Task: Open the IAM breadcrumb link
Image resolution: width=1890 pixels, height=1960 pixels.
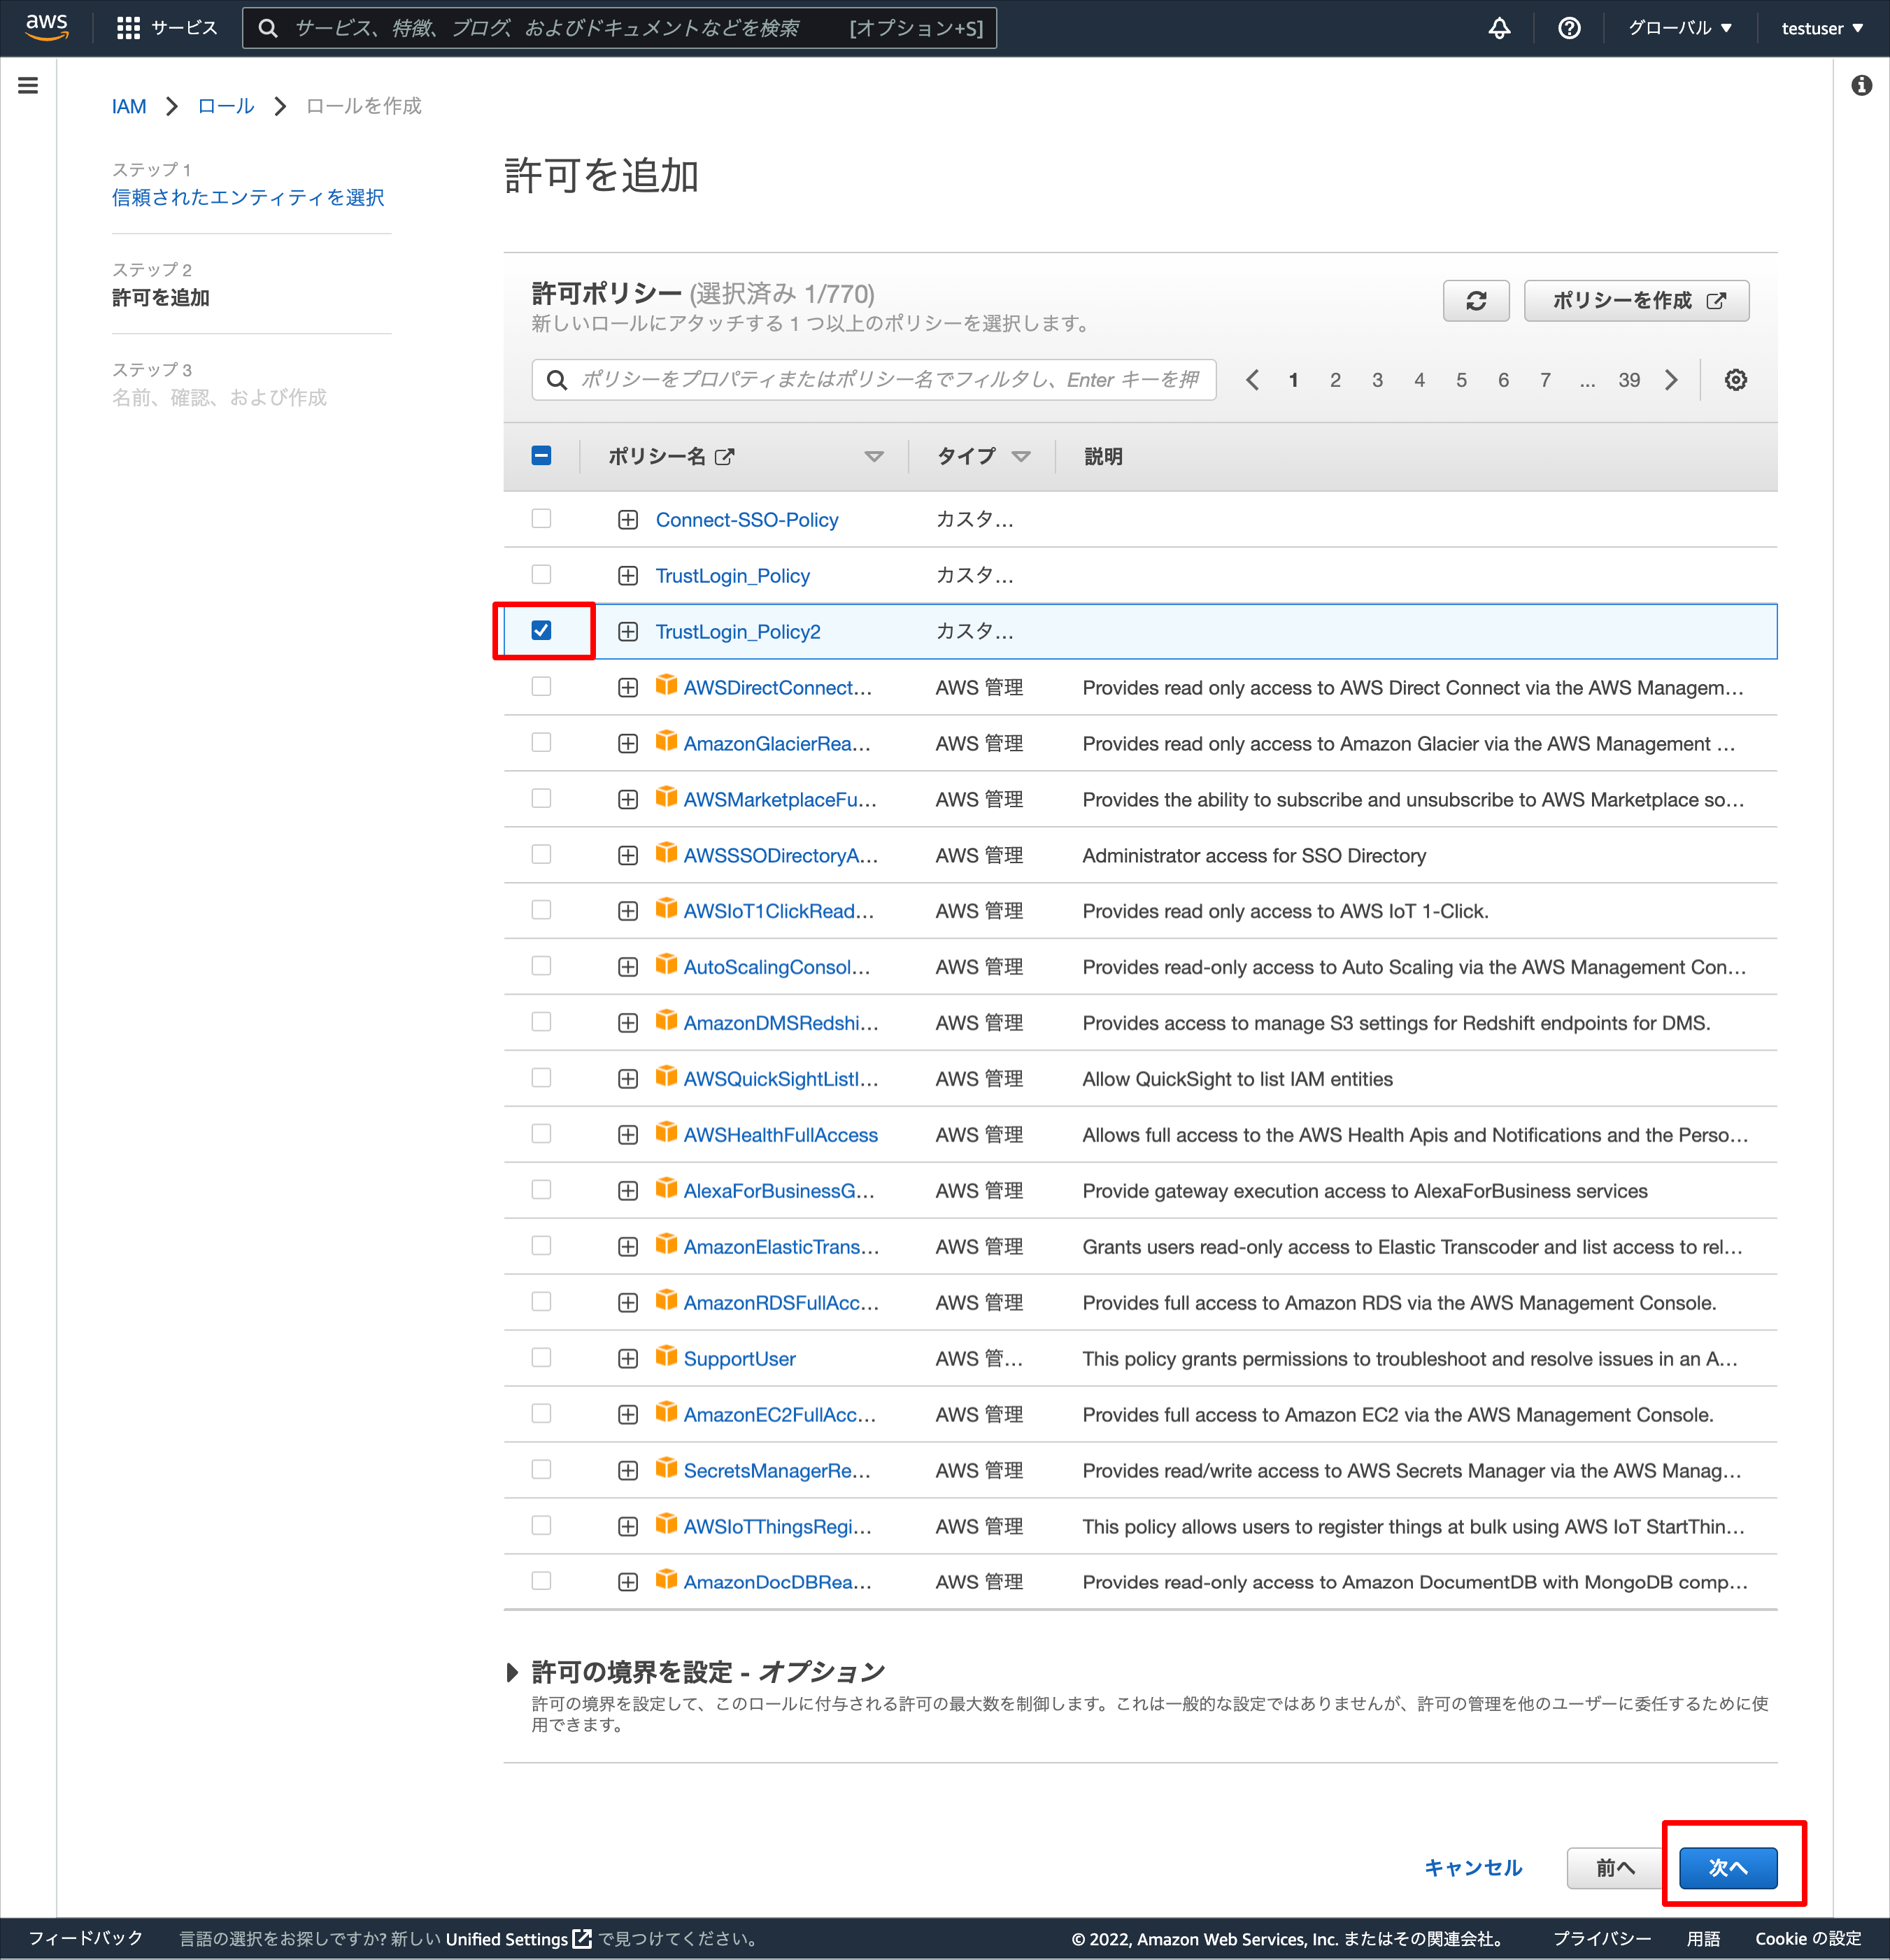Action: click(129, 106)
